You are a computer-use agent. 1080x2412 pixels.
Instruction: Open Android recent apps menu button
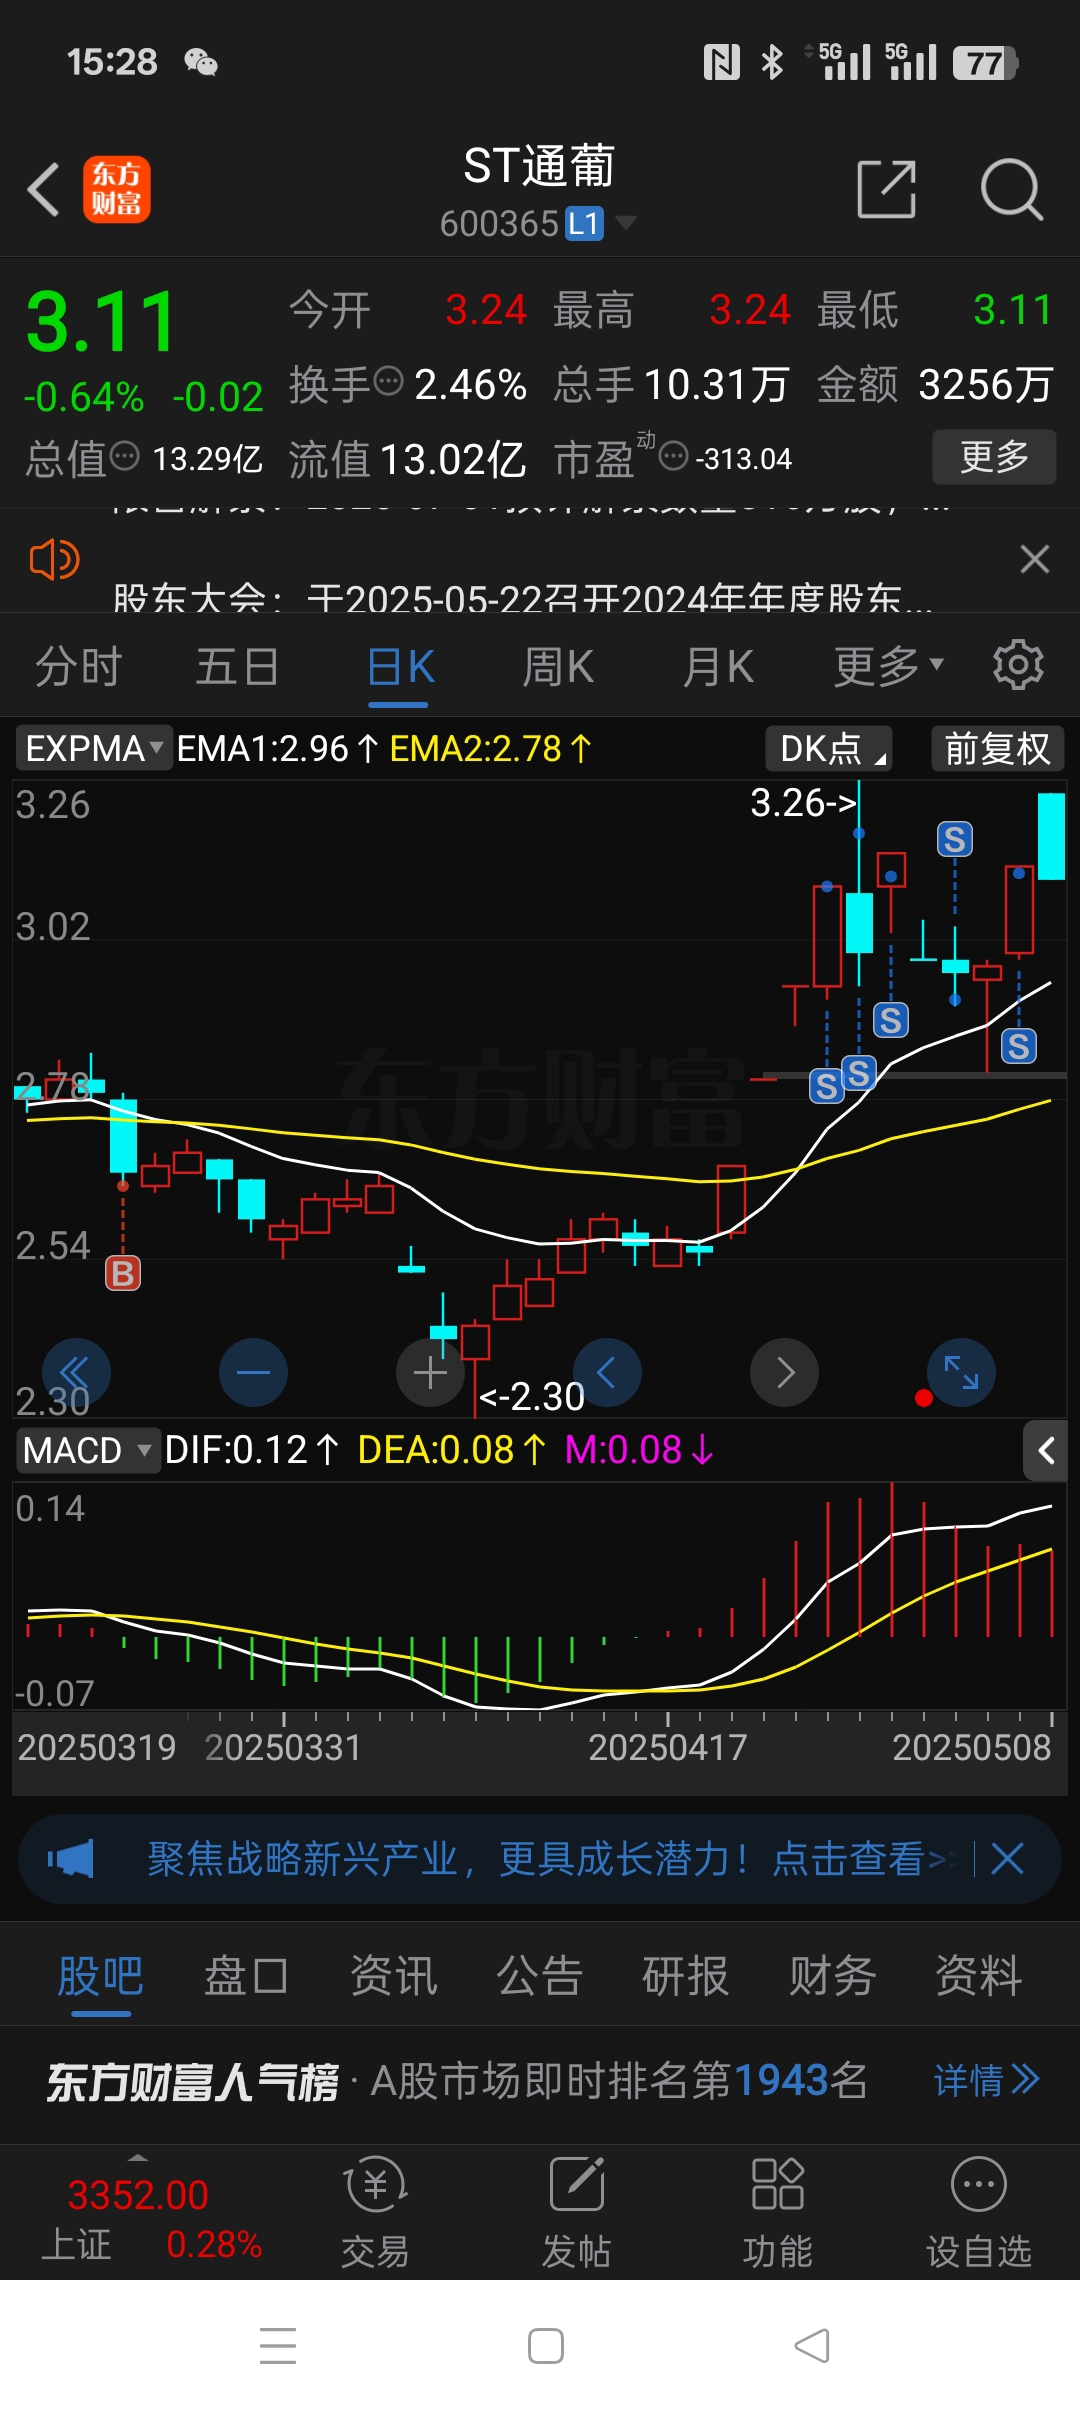278,2345
